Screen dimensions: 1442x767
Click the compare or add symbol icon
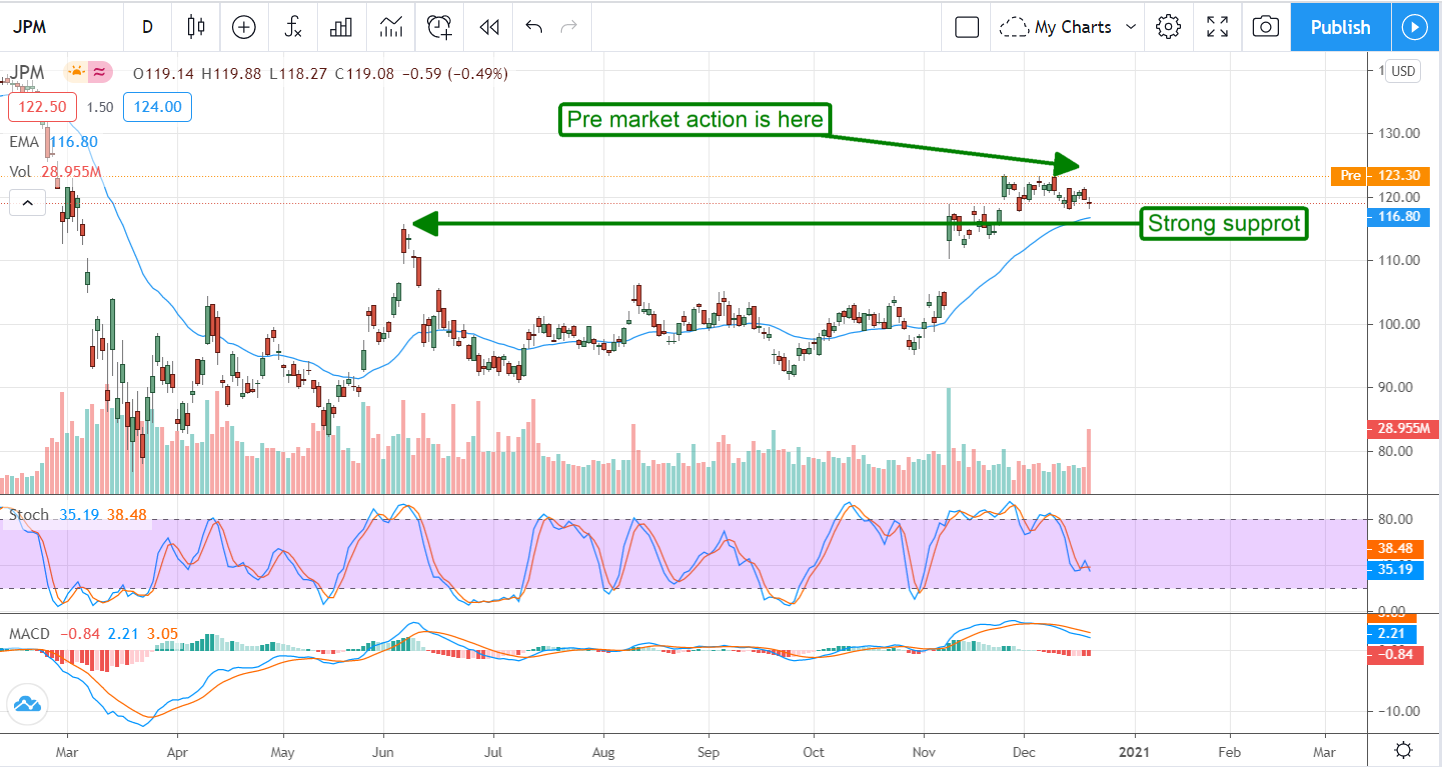[x=244, y=27]
